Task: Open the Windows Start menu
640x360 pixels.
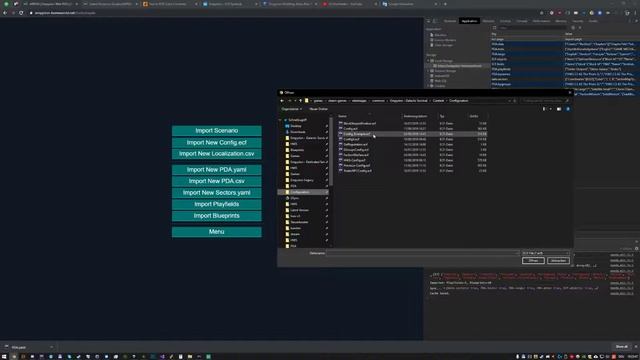Action: coord(4,357)
